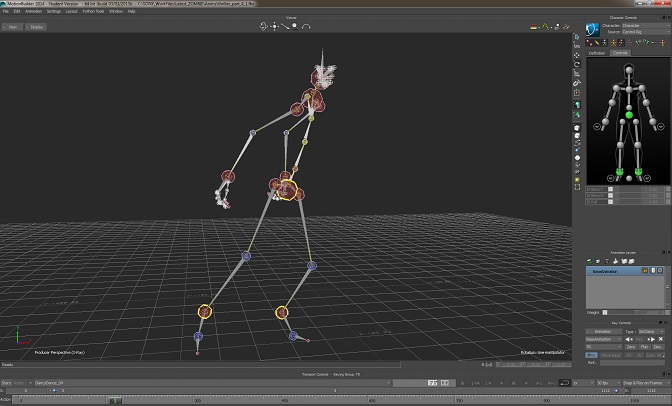Open the 30 fps frame rate dropdown
672x406 pixels.
coord(608,382)
